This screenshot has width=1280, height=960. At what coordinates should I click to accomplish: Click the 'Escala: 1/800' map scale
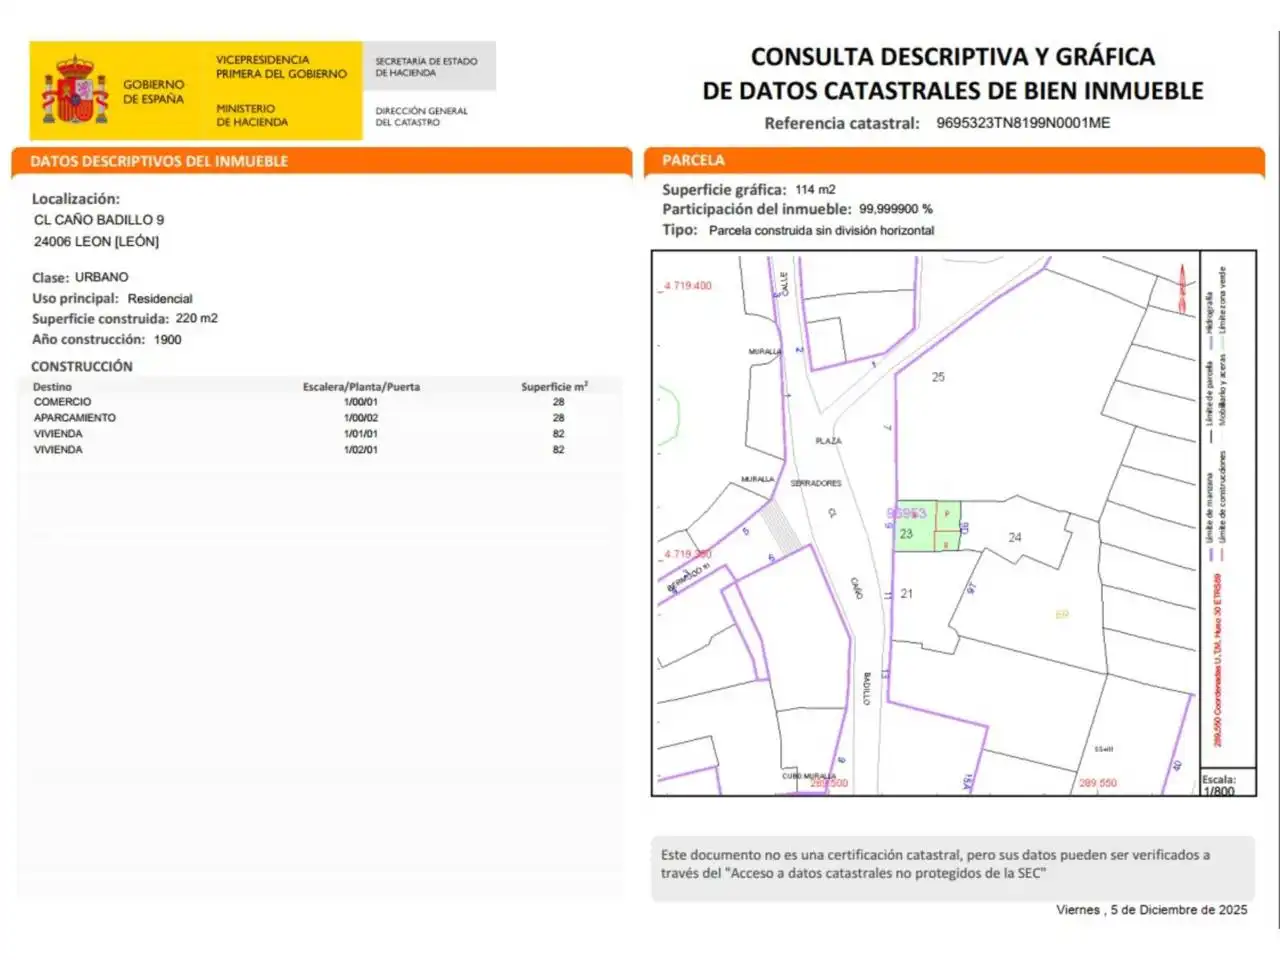[1219, 785]
